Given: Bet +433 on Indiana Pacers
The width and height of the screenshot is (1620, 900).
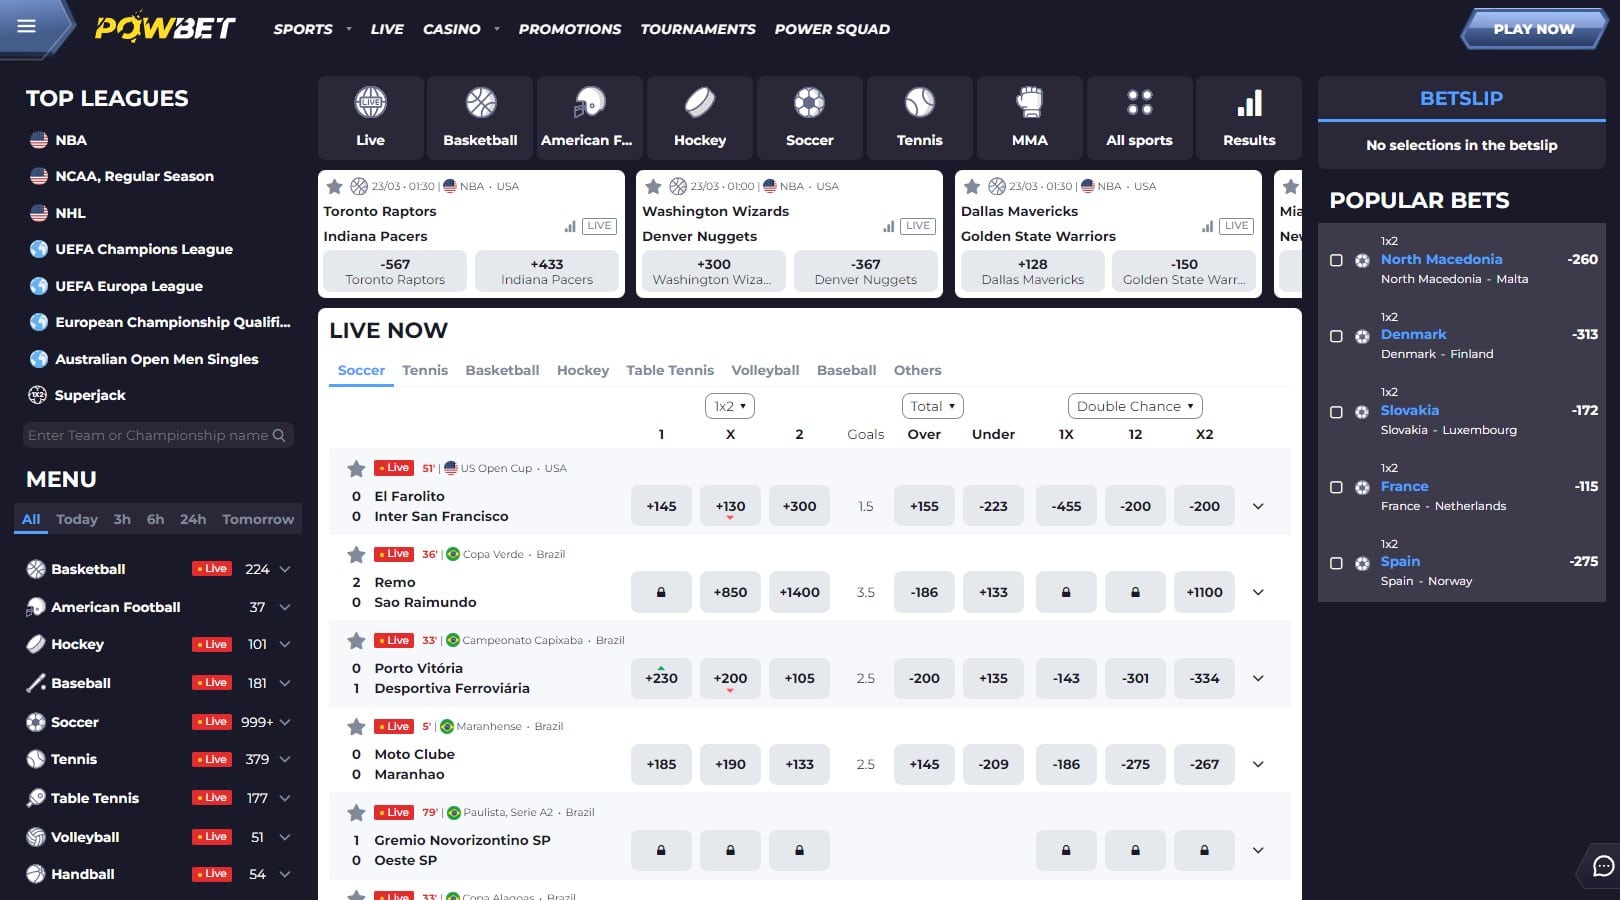Looking at the screenshot, I should 547,271.
